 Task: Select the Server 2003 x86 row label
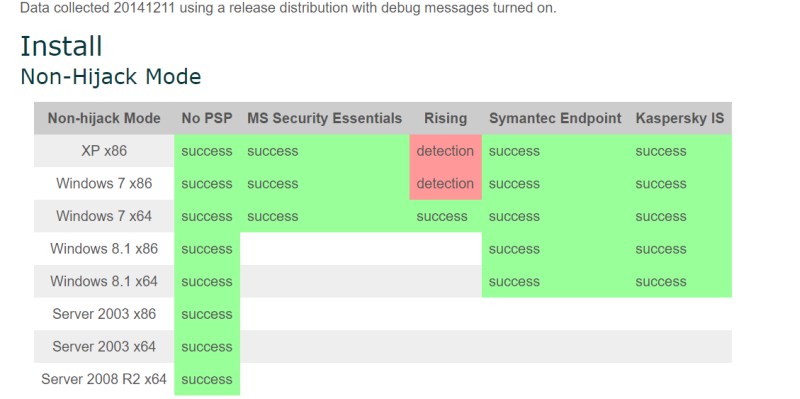(104, 314)
